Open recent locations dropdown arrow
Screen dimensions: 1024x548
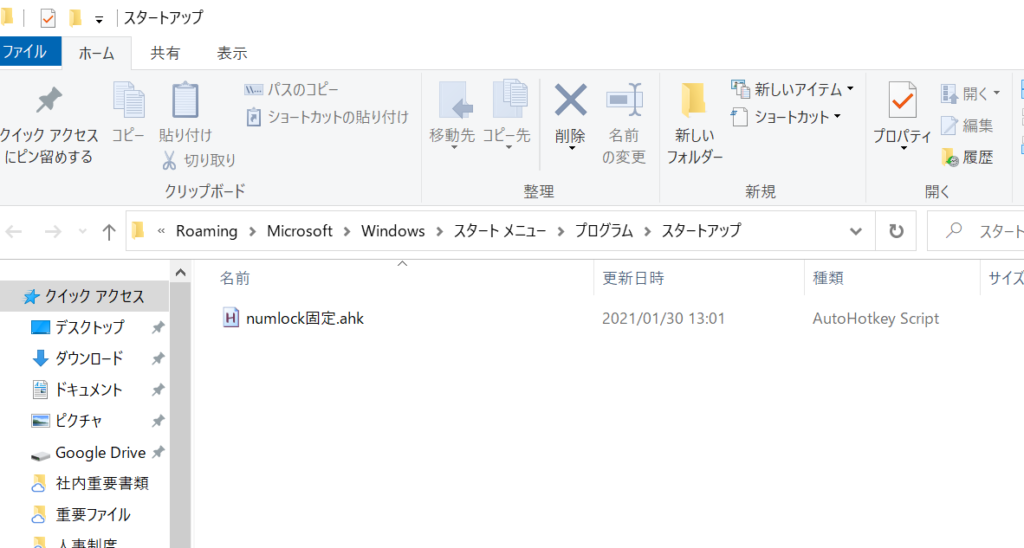82,231
